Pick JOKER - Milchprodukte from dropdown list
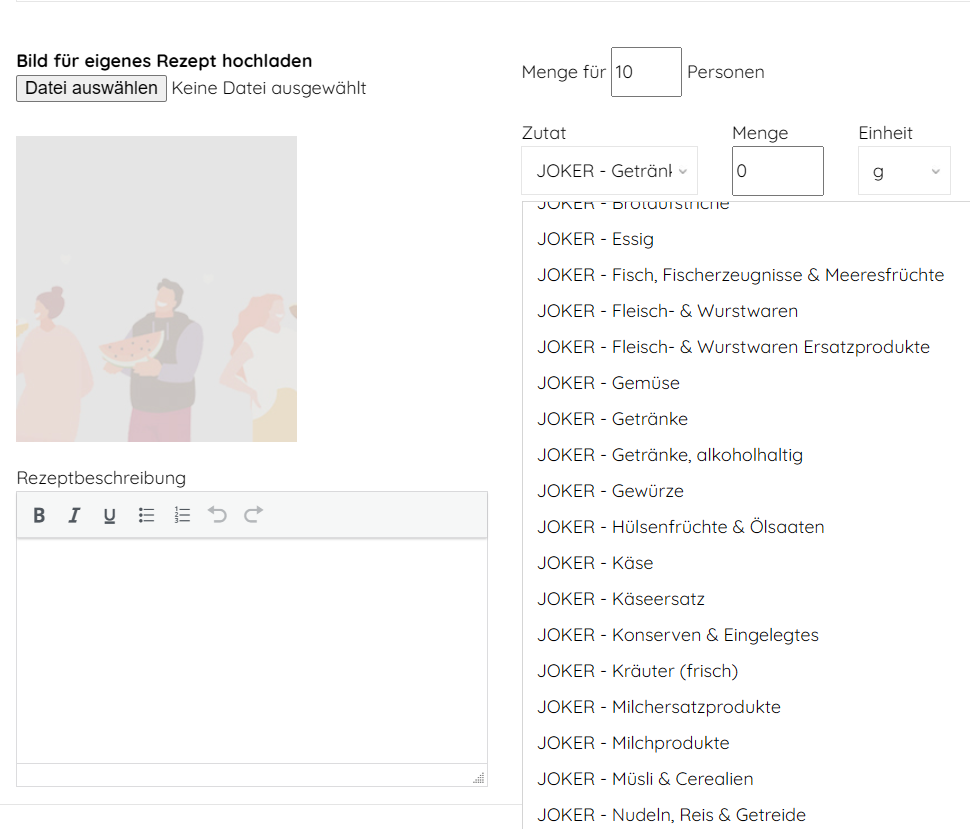 tap(633, 743)
